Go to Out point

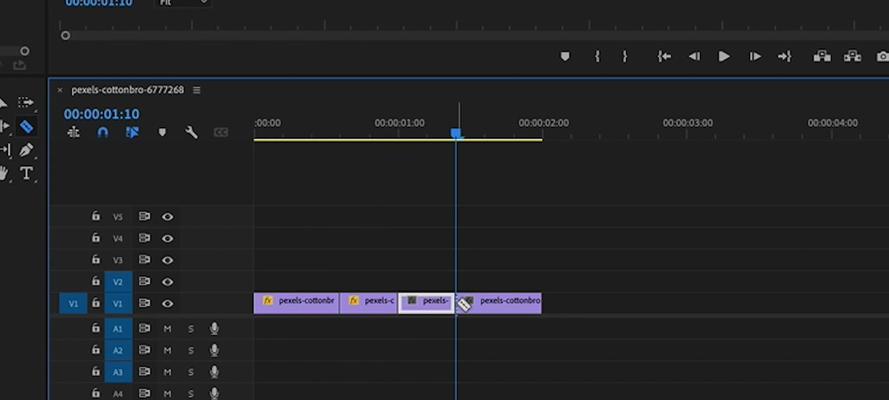(x=785, y=57)
